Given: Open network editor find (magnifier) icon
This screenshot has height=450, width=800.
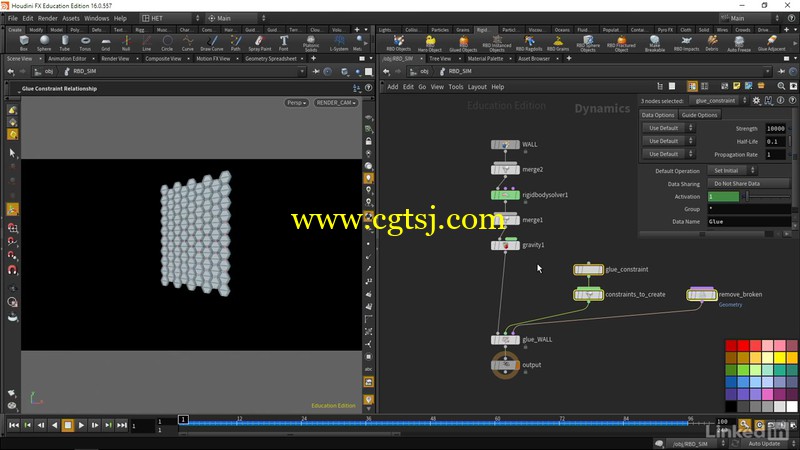Looking at the screenshot, I should coord(781,86).
